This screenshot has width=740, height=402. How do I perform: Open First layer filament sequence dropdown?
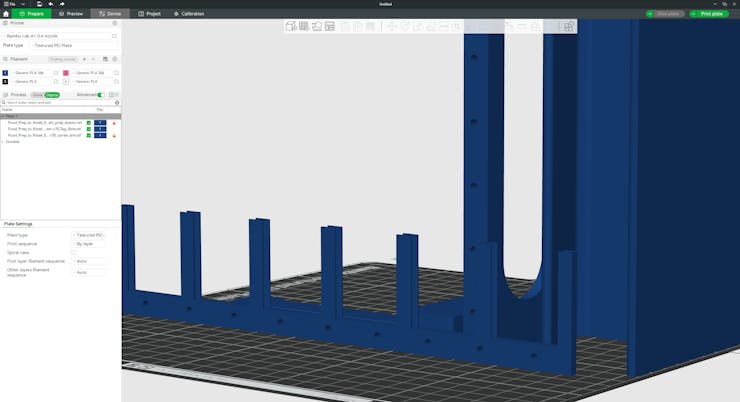point(88,261)
